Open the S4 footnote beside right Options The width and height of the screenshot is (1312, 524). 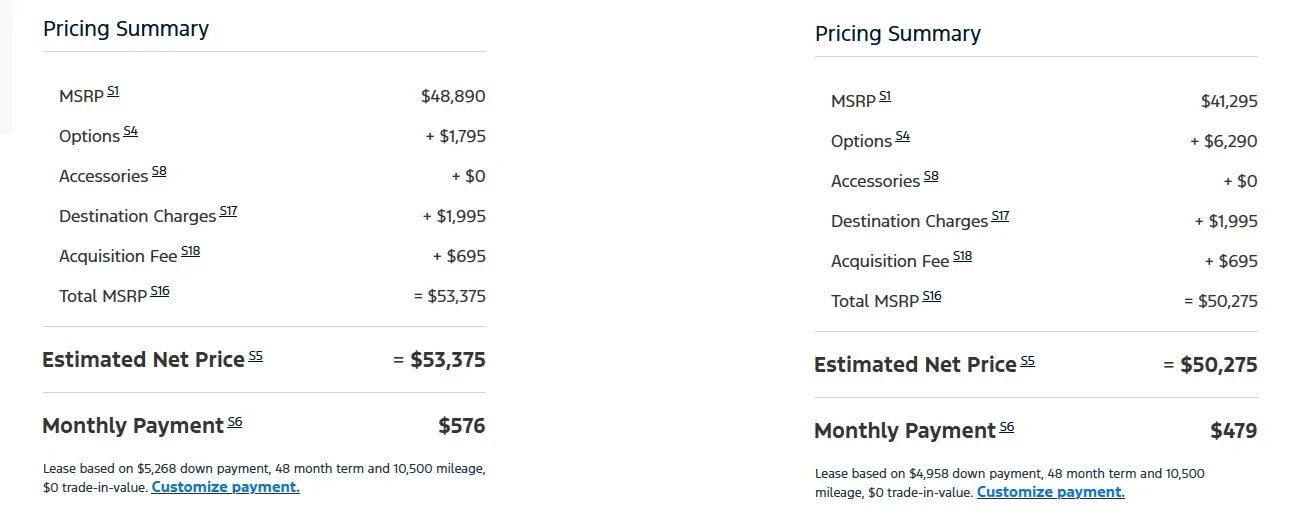click(x=903, y=136)
